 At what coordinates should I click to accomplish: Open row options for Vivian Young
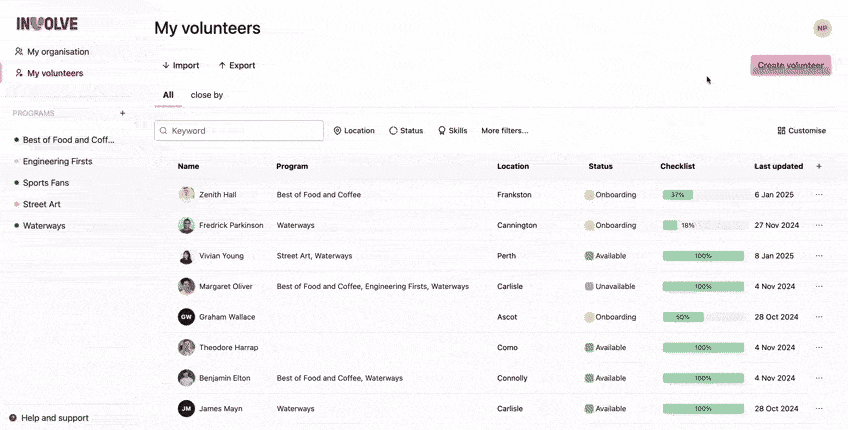[x=819, y=256]
